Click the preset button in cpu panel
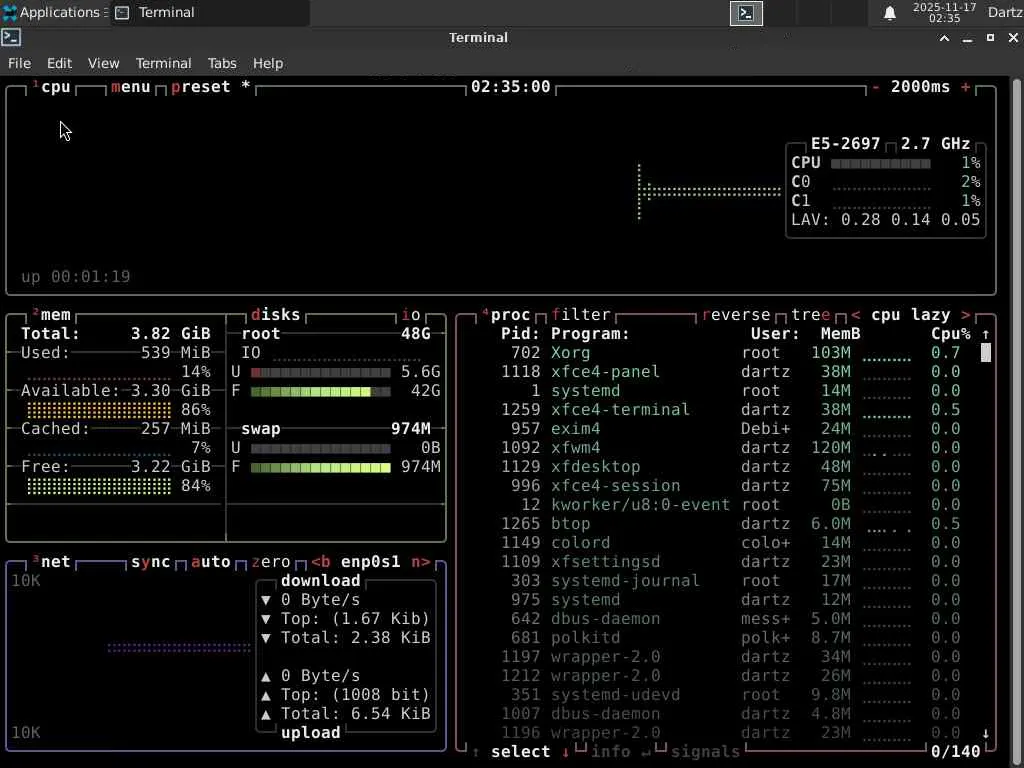Viewport: 1024px width, 768px height. click(x=200, y=87)
